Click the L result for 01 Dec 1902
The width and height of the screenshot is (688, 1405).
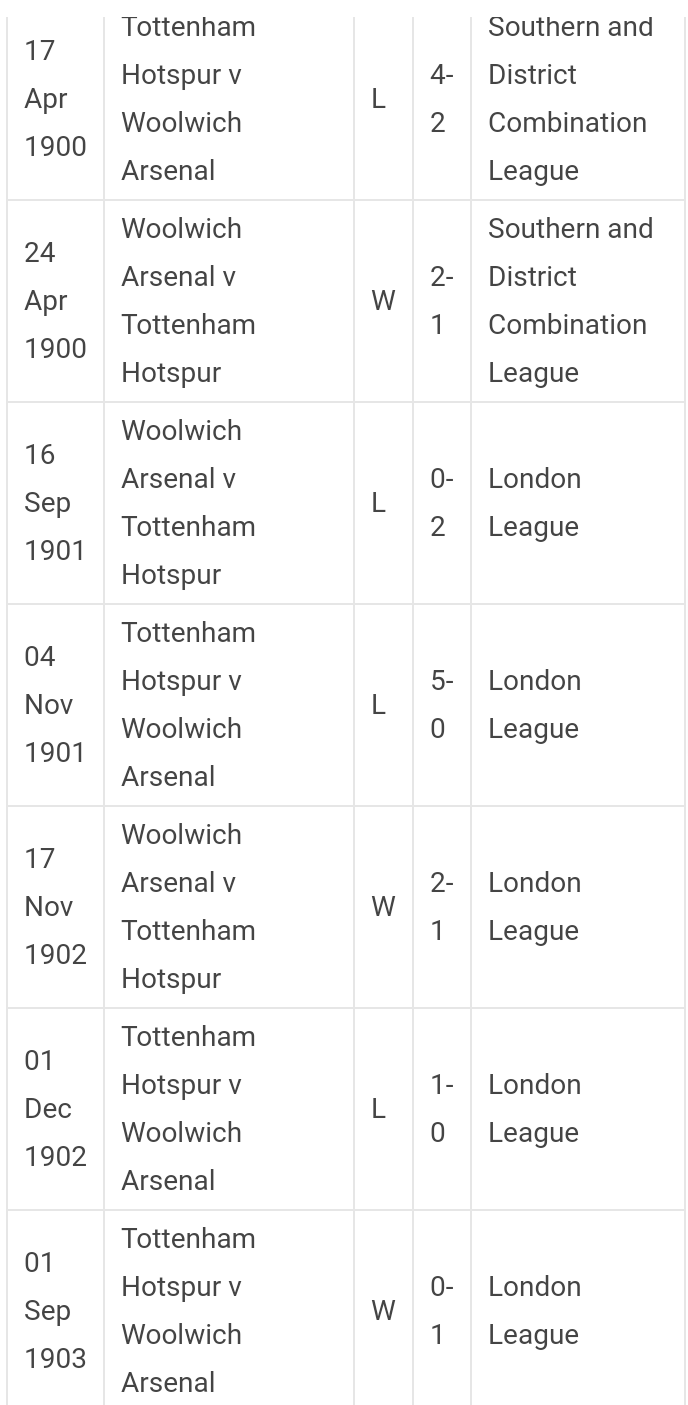[378, 1109]
